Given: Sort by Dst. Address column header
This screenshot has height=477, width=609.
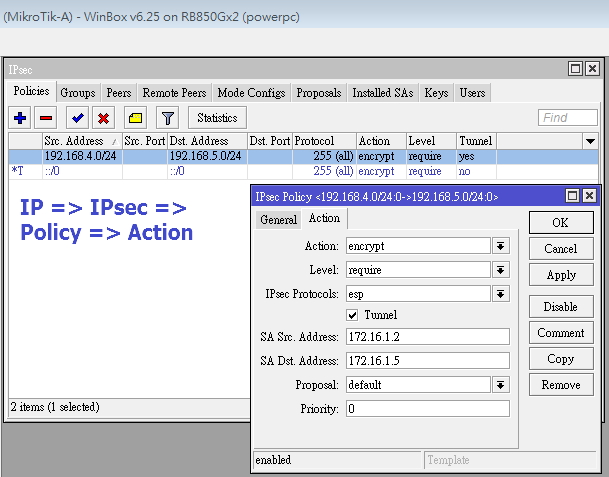Looking at the screenshot, I should [x=208, y=141].
